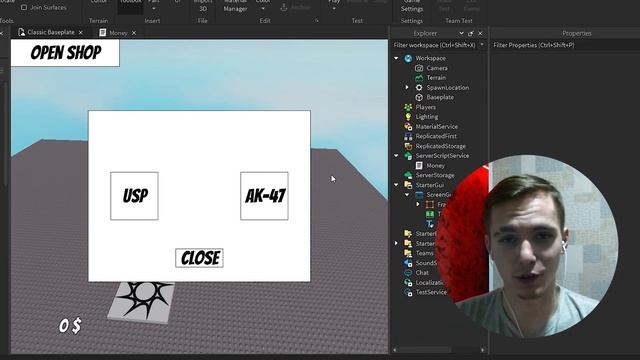Click the Workspace globe icon in Explorer

[x=408, y=58]
